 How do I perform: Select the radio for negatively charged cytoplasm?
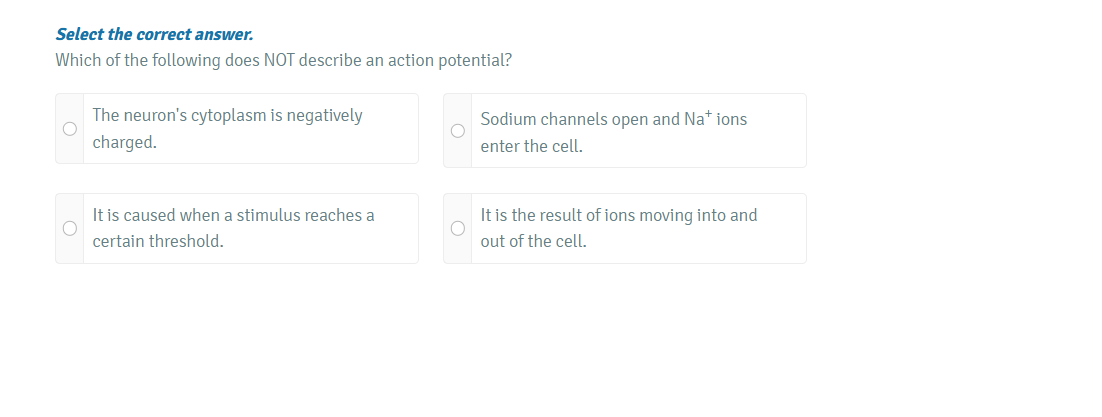70,129
